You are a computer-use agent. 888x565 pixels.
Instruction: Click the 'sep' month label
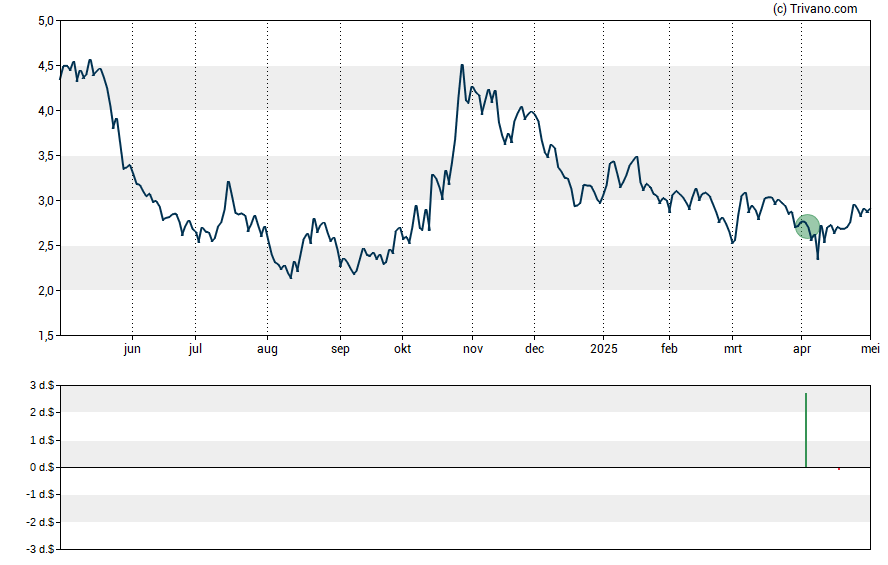click(x=340, y=349)
